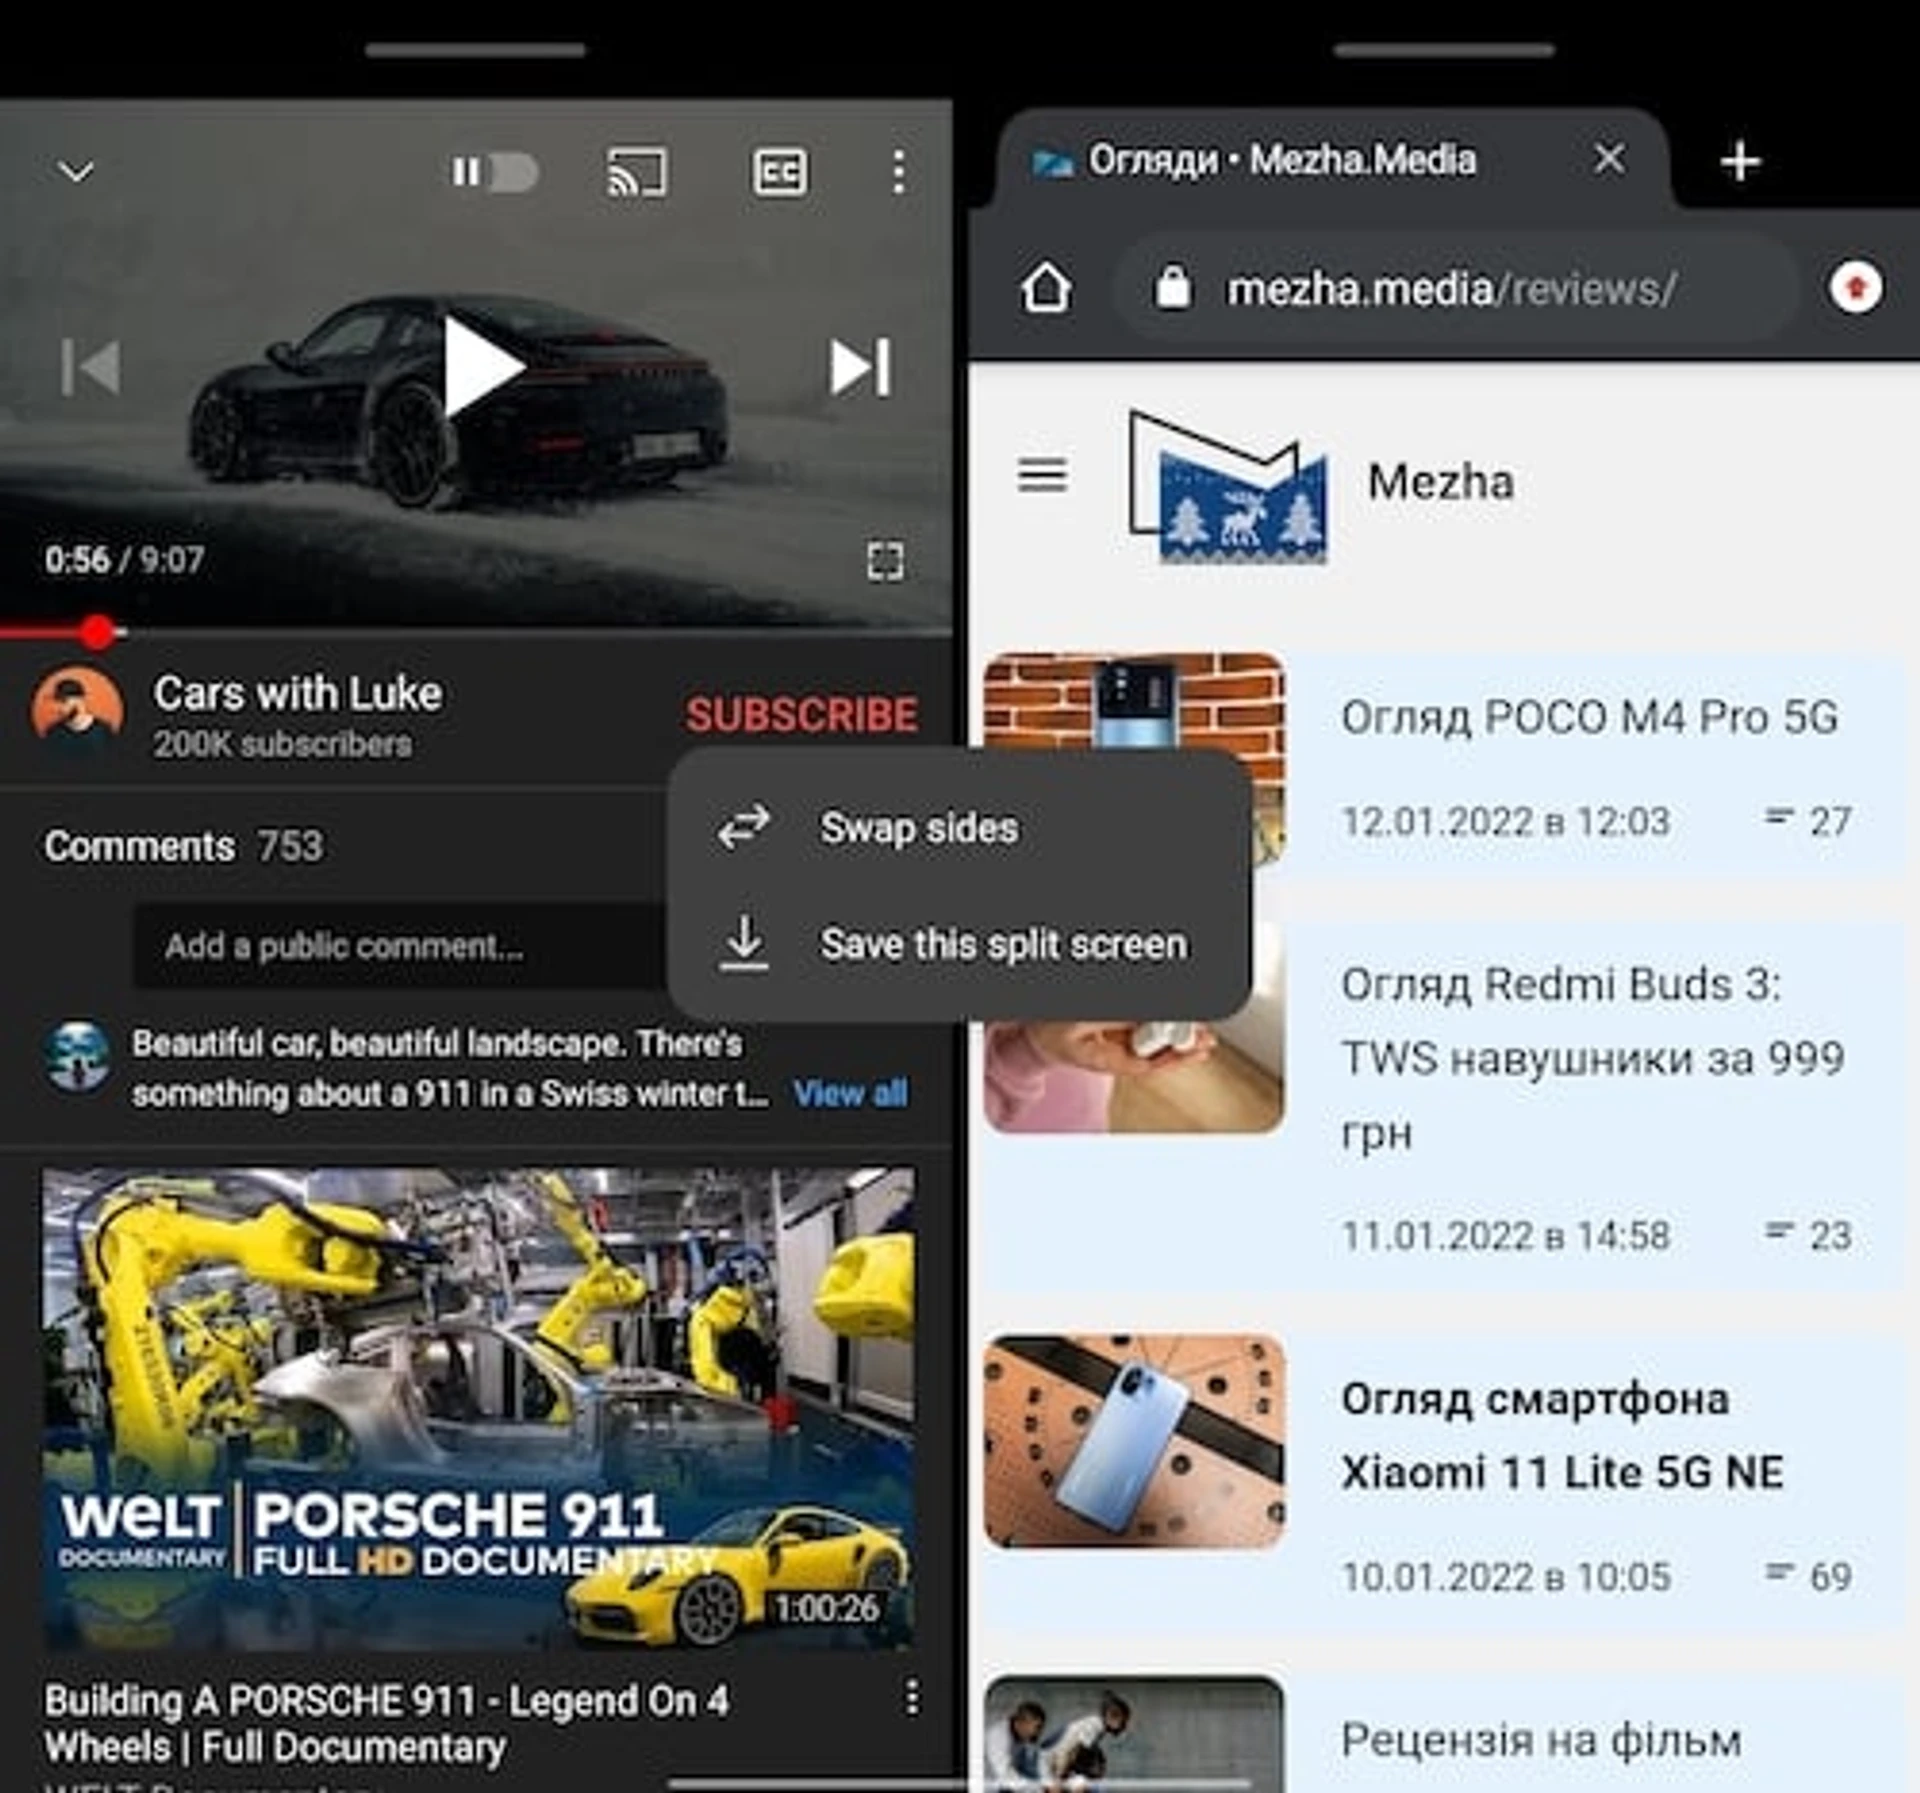The height and width of the screenshot is (1793, 1920).
Task: Choose Swap sides from the popup menu
Action: [x=958, y=828]
